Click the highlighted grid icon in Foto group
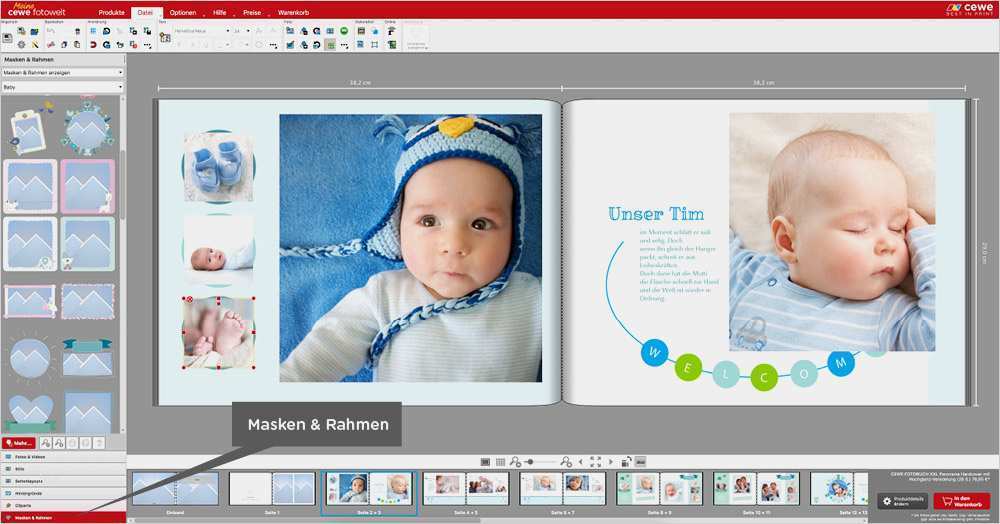Screen dimensions: 1000x524 point(330,45)
